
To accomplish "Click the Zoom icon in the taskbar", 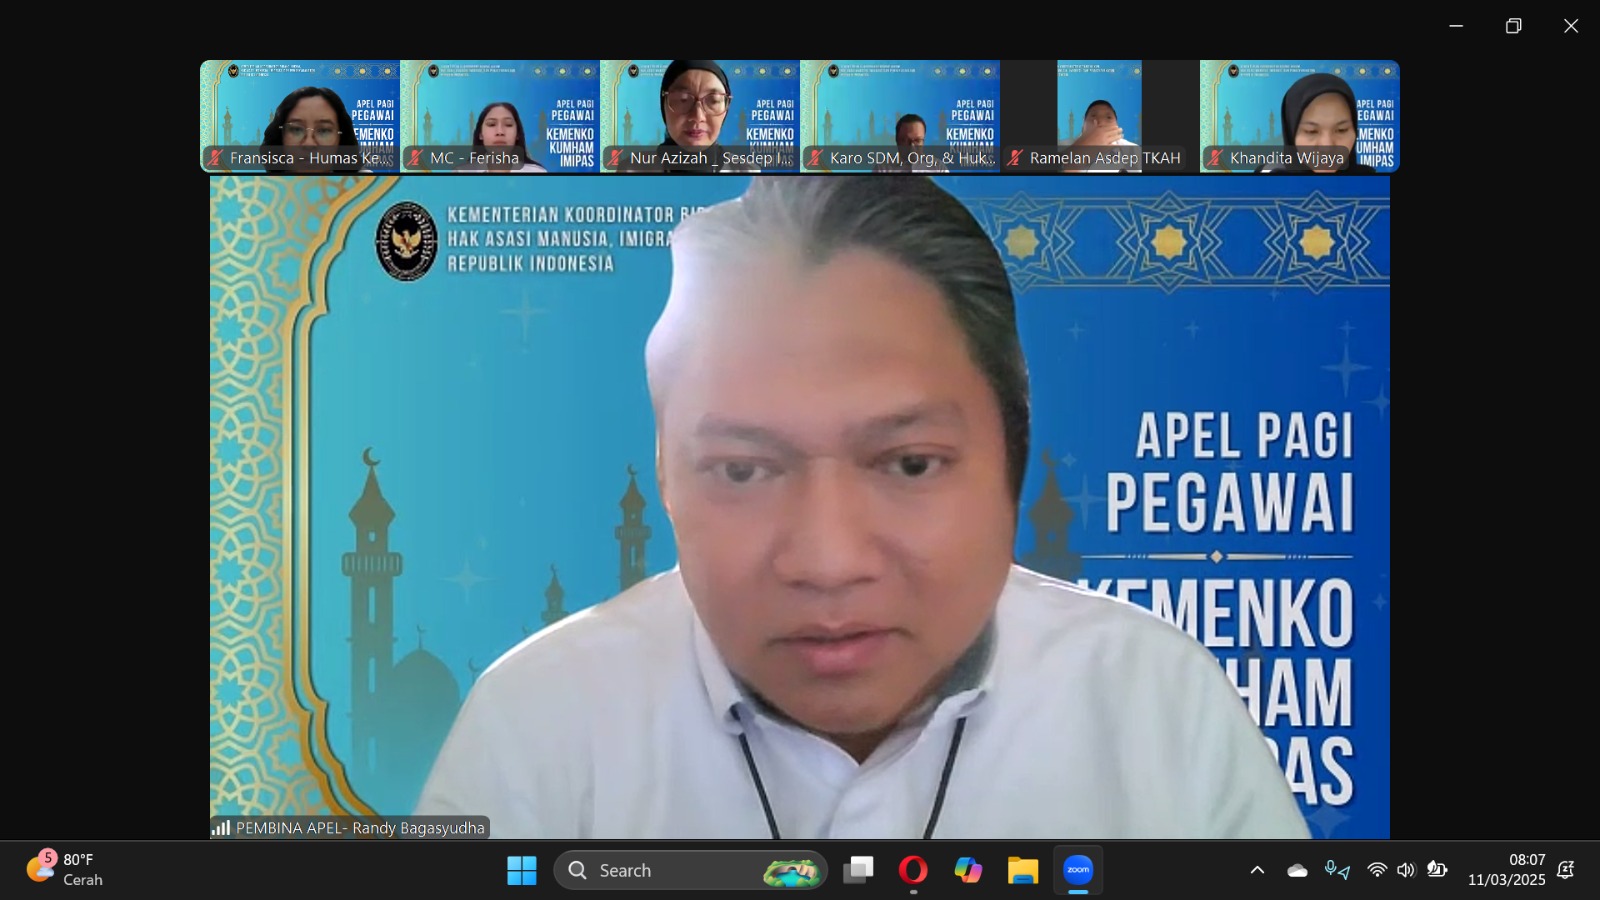I will 1078,870.
